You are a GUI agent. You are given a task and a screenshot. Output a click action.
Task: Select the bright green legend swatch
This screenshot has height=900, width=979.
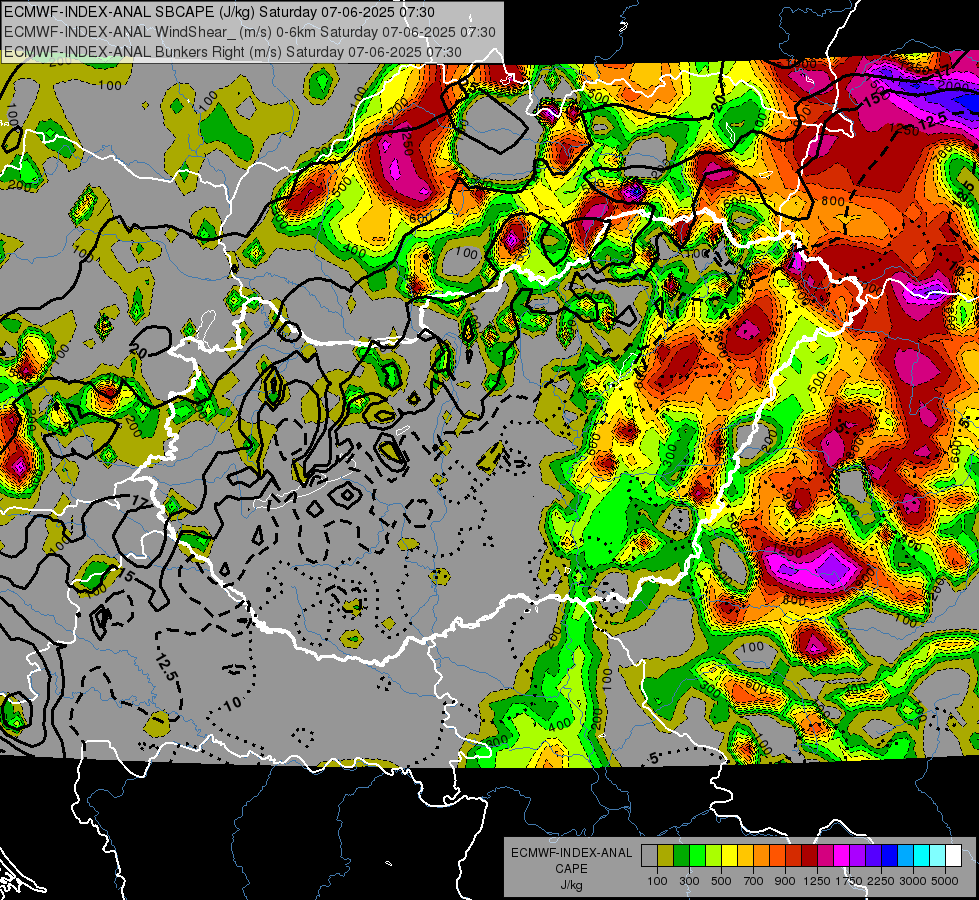point(697,856)
